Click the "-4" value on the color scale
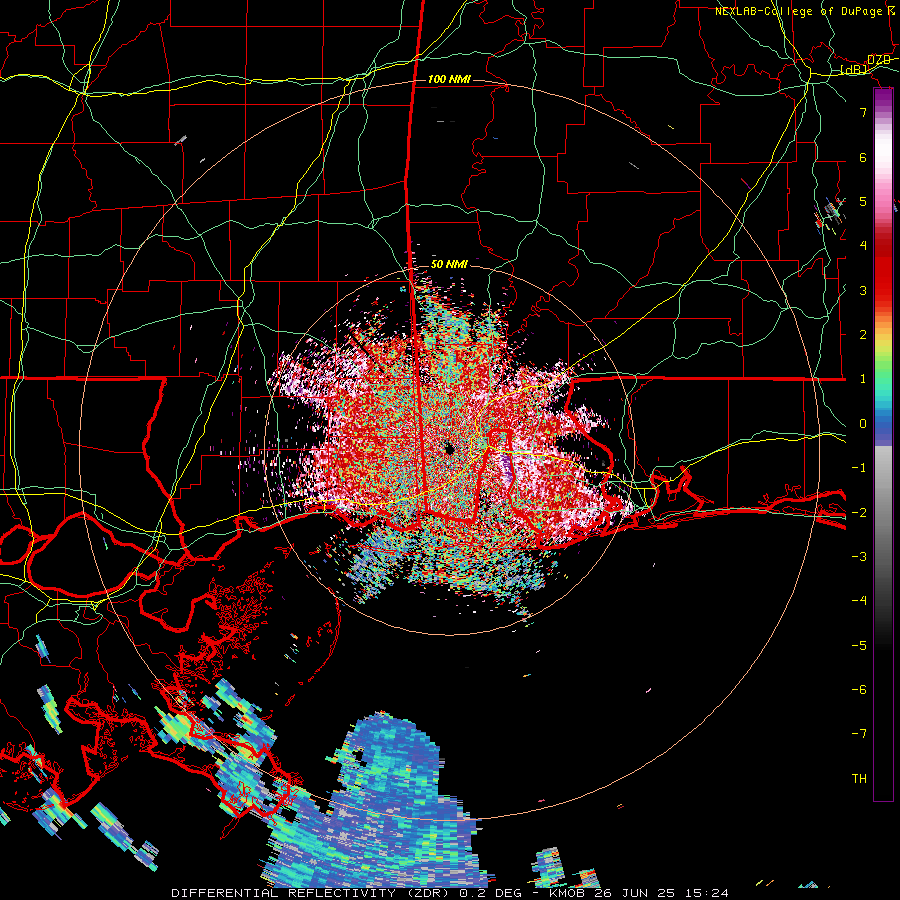This screenshot has height=900, width=900. (x=859, y=601)
